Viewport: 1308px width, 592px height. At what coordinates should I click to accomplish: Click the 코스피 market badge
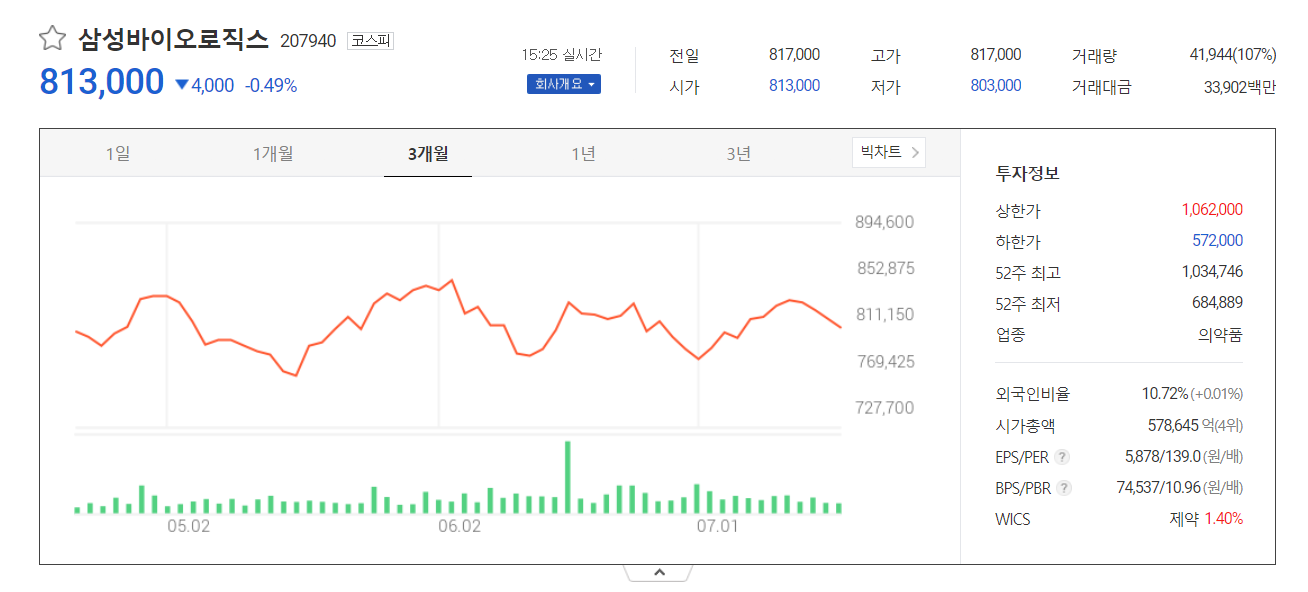tap(371, 41)
